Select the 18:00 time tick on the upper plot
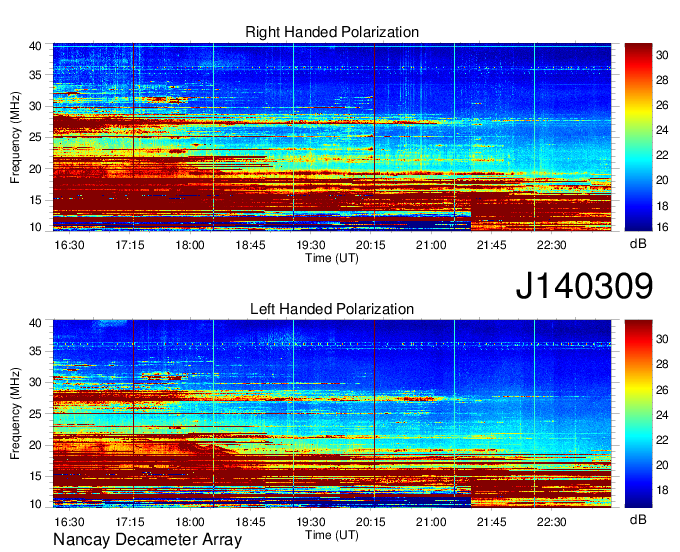This screenshot has height=552, width=680. [x=190, y=245]
